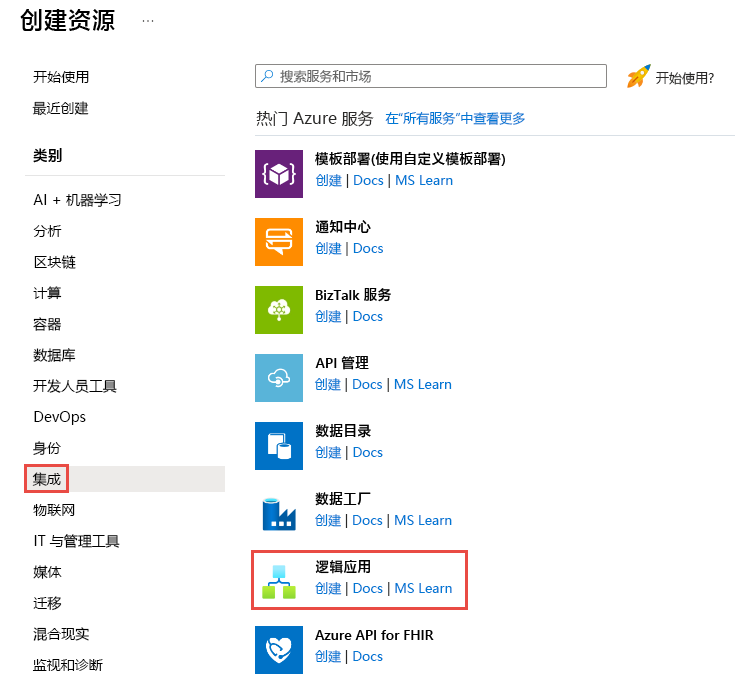Click the rocket icon beside 开始使用?
Screen dimensions: 751x681
pyautogui.click(x=638, y=77)
